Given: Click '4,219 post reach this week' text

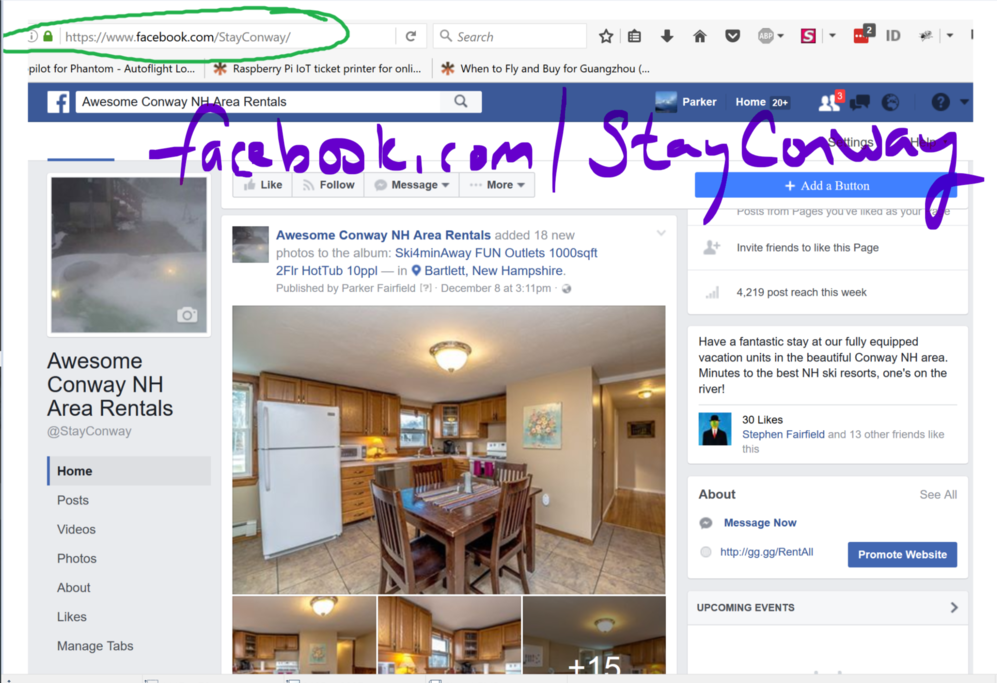Looking at the screenshot, I should pos(801,293).
